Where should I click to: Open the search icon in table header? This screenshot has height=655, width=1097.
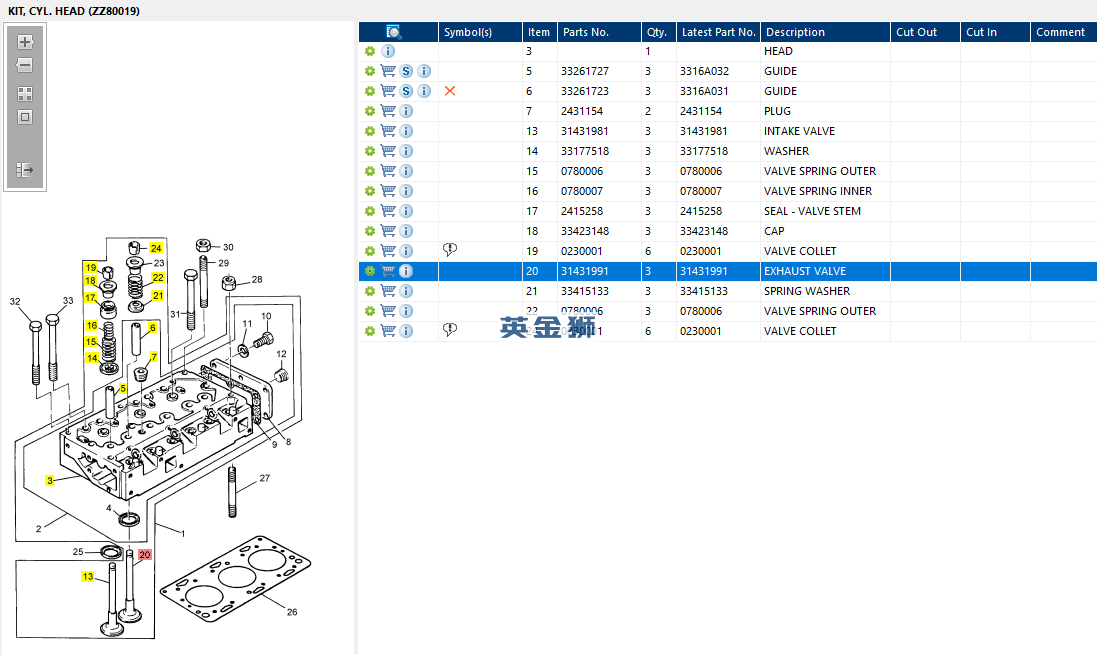click(x=394, y=32)
